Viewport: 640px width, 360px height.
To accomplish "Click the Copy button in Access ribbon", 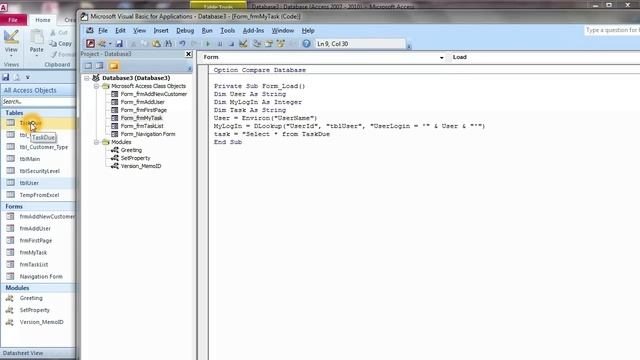I will 60,44.
